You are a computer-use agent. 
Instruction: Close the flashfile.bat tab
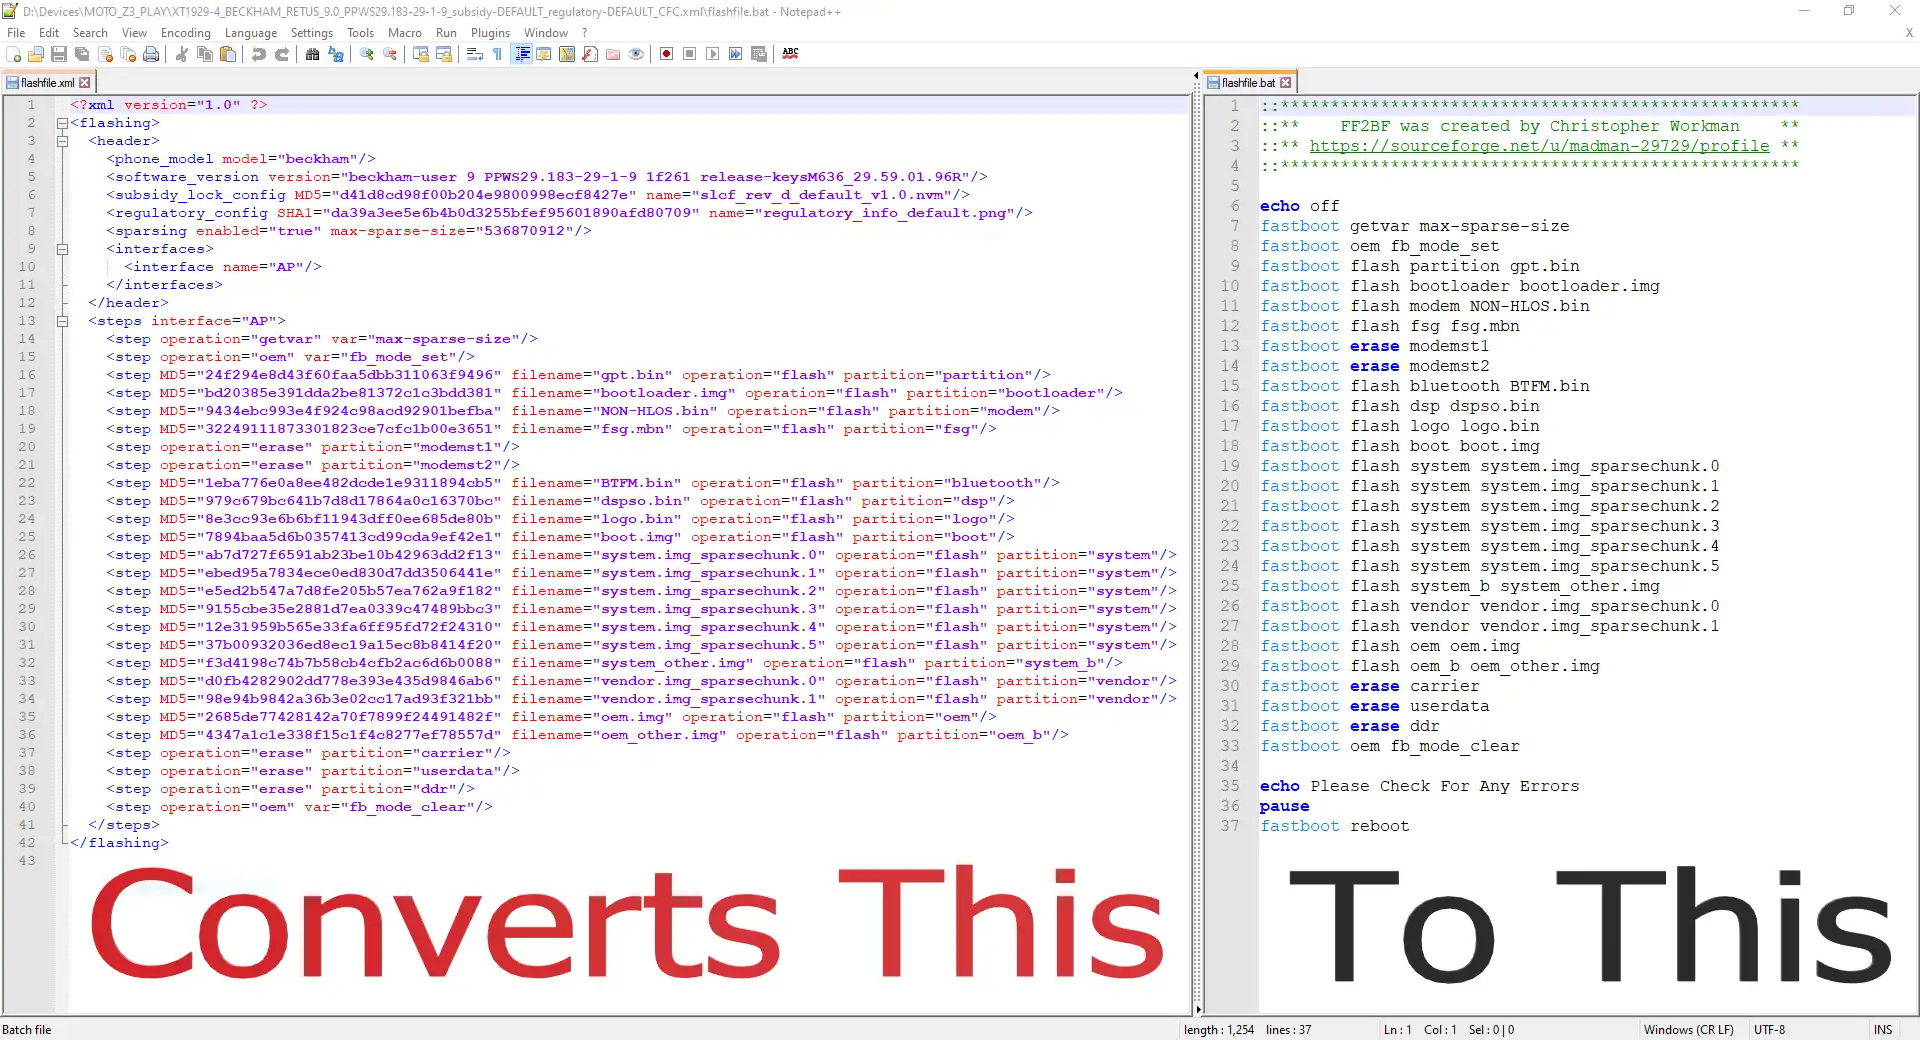coord(1286,83)
